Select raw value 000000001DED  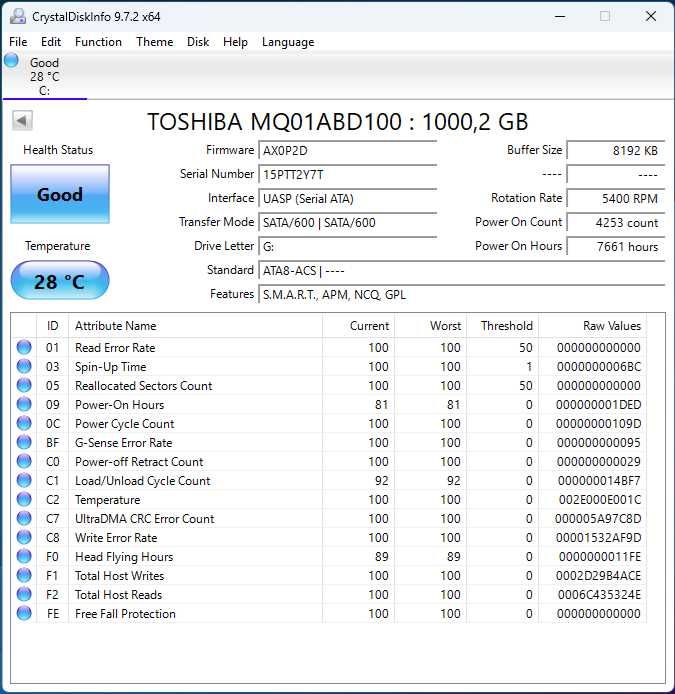598,405
